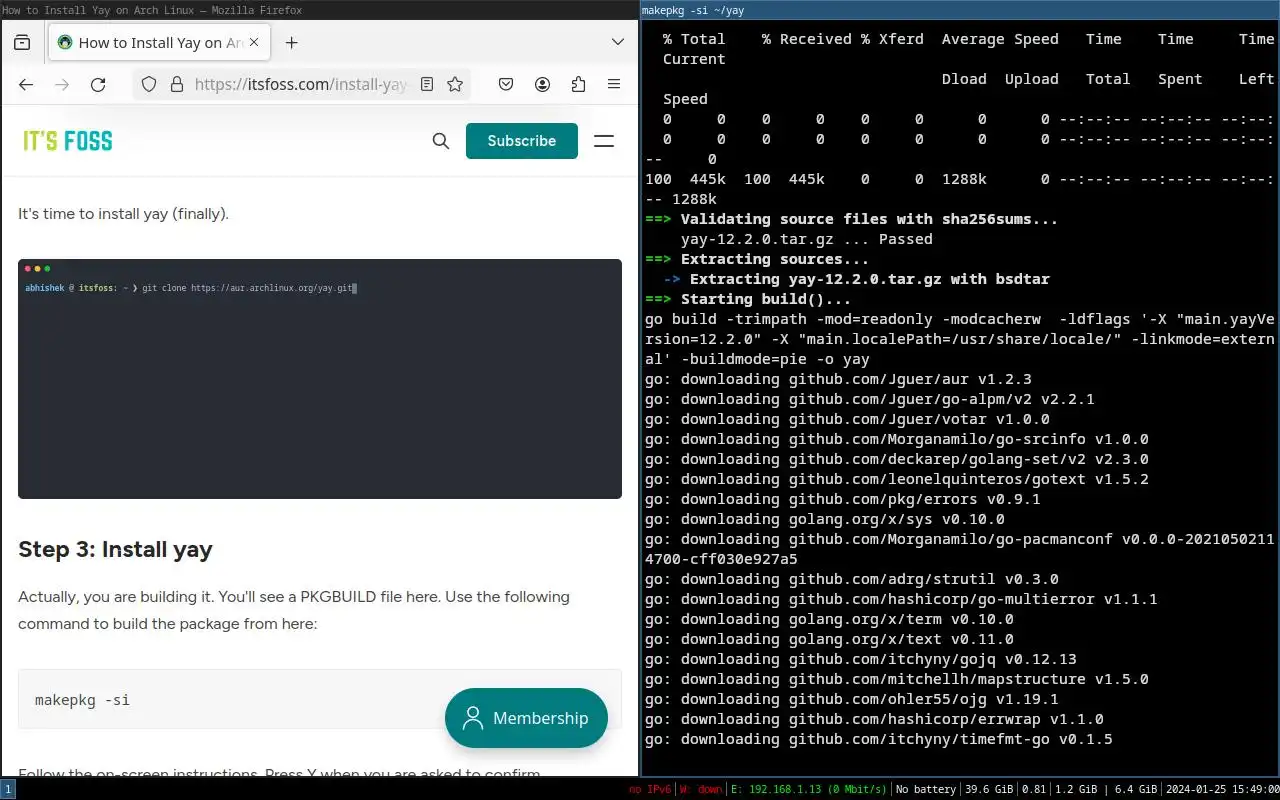Open tracking protection shield icon

[x=149, y=85]
